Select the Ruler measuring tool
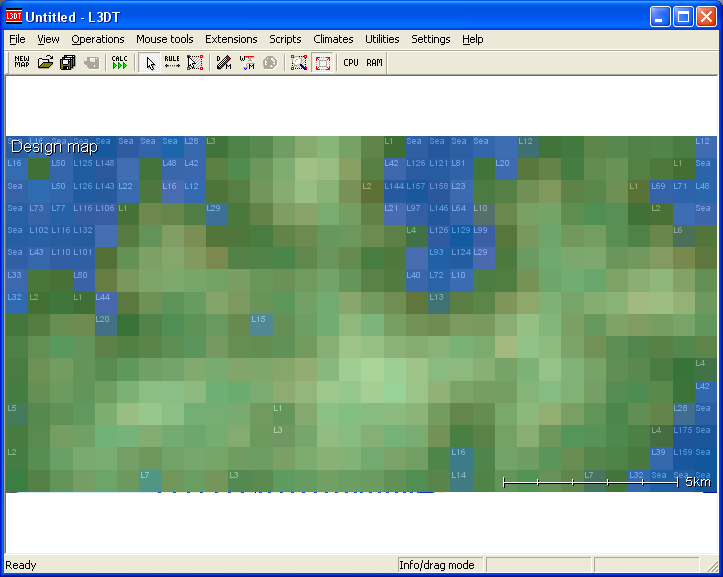The image size is (723, 577). pos(172,62)
